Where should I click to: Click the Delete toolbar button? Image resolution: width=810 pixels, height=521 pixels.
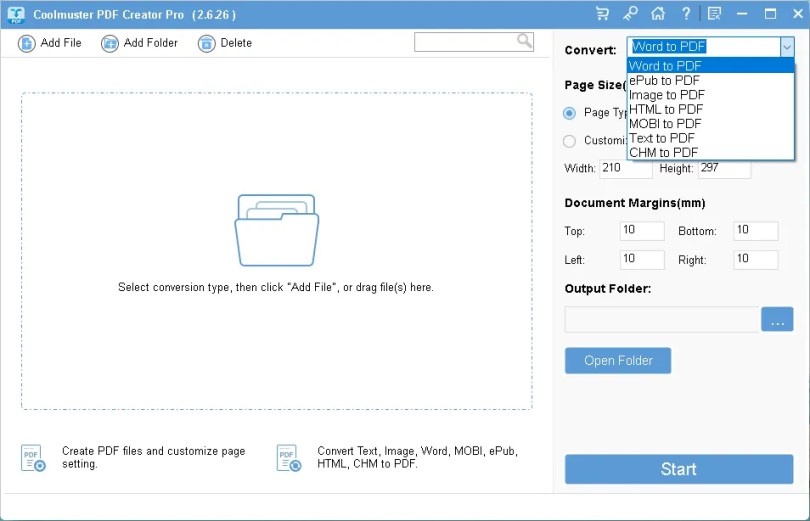coord(225,43)
